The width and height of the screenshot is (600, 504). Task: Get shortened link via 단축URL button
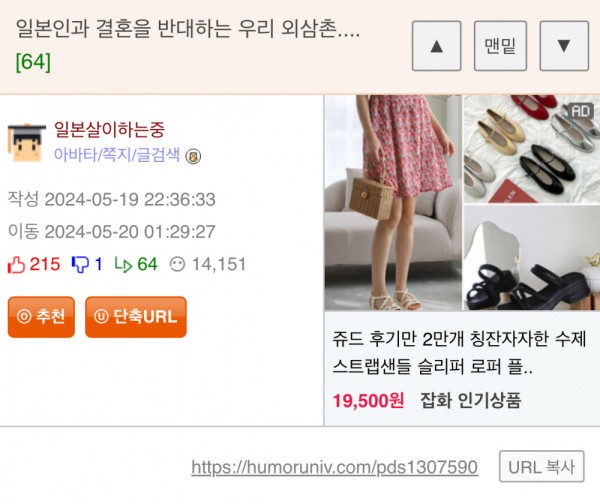136,317
